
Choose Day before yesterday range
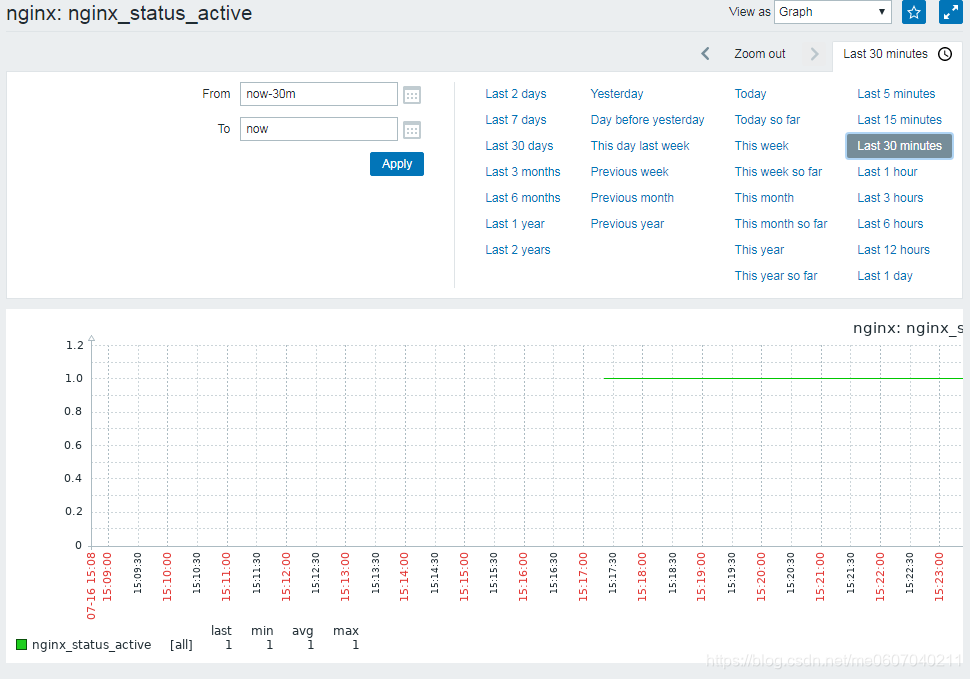tap(647, 120)
